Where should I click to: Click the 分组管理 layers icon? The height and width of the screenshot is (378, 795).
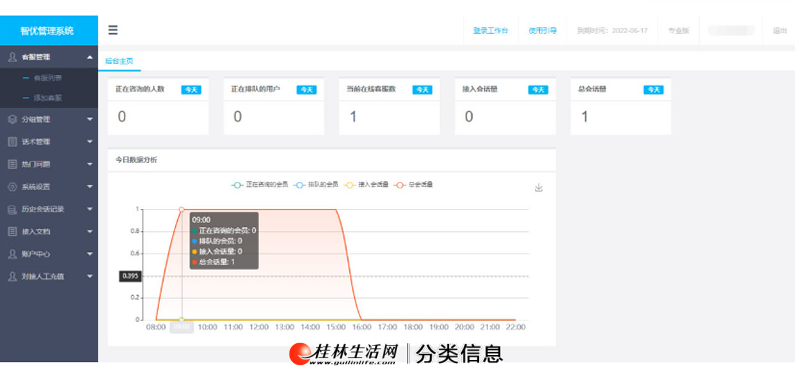click(13, 120)
